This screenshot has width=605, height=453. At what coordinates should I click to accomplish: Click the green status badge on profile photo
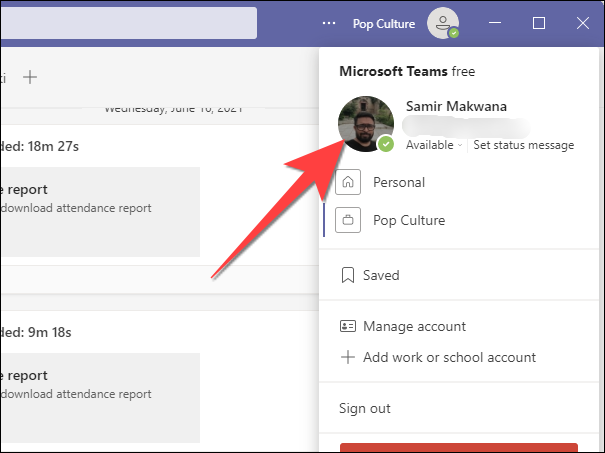pos(386,145)
